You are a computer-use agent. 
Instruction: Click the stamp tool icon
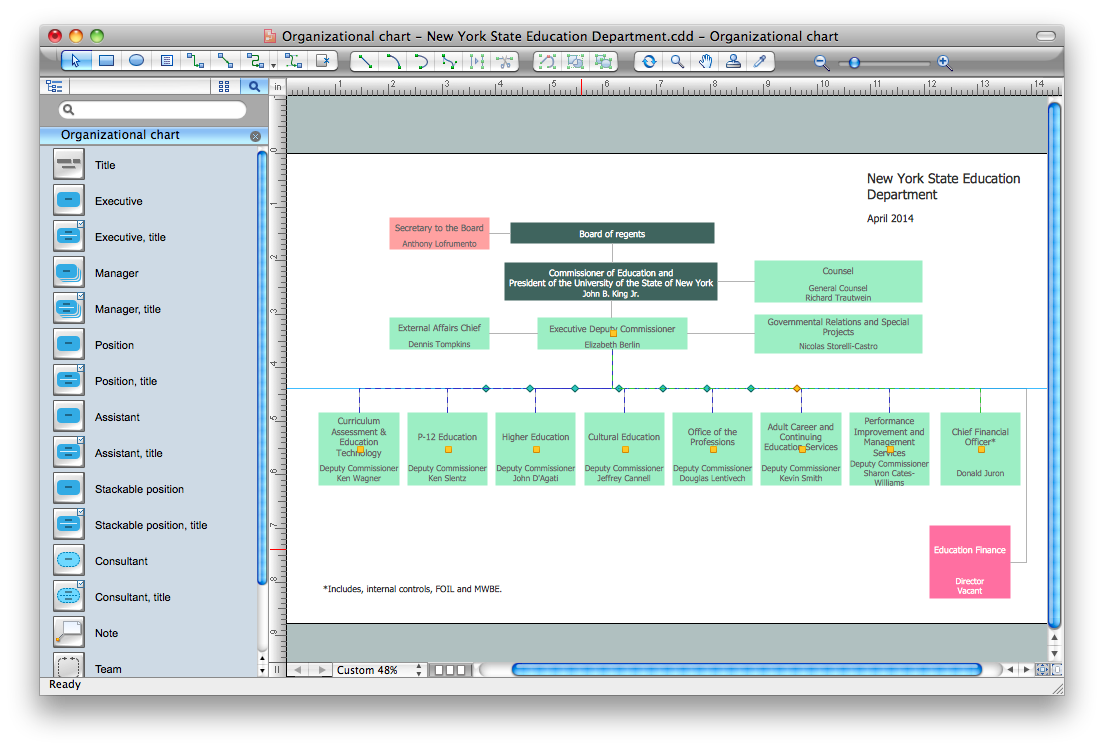(x=733, y=61)
